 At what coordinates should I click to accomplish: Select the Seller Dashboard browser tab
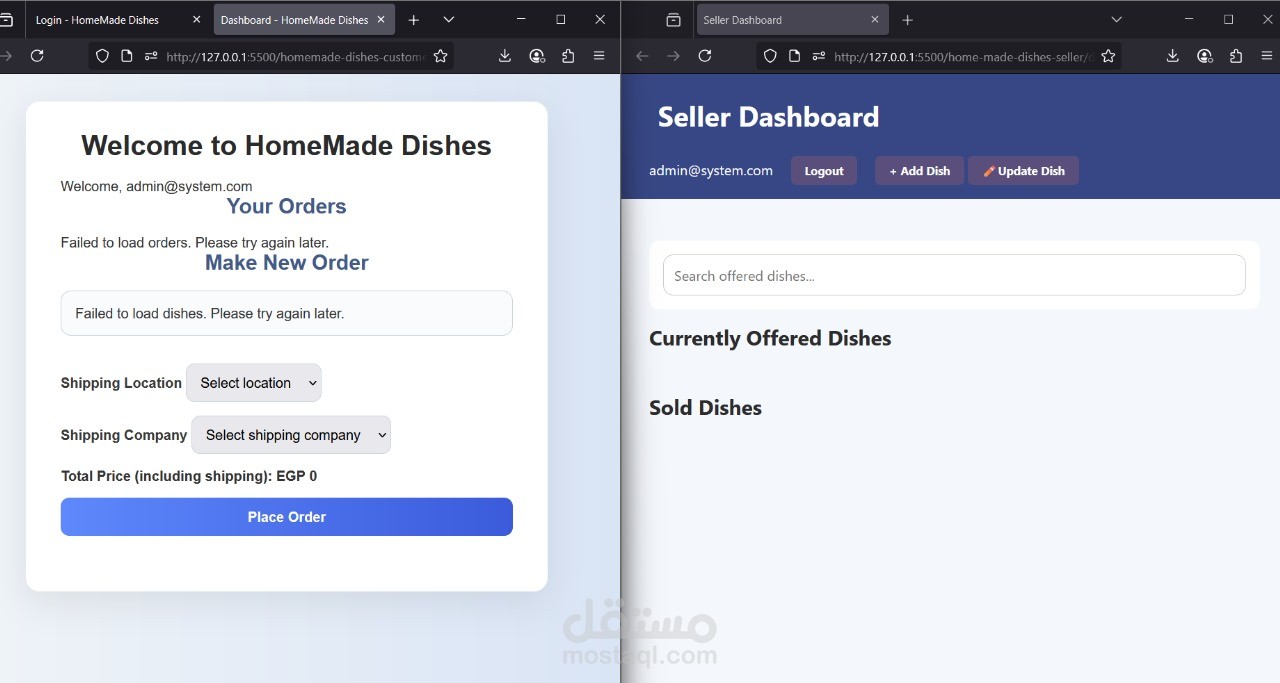791,20
